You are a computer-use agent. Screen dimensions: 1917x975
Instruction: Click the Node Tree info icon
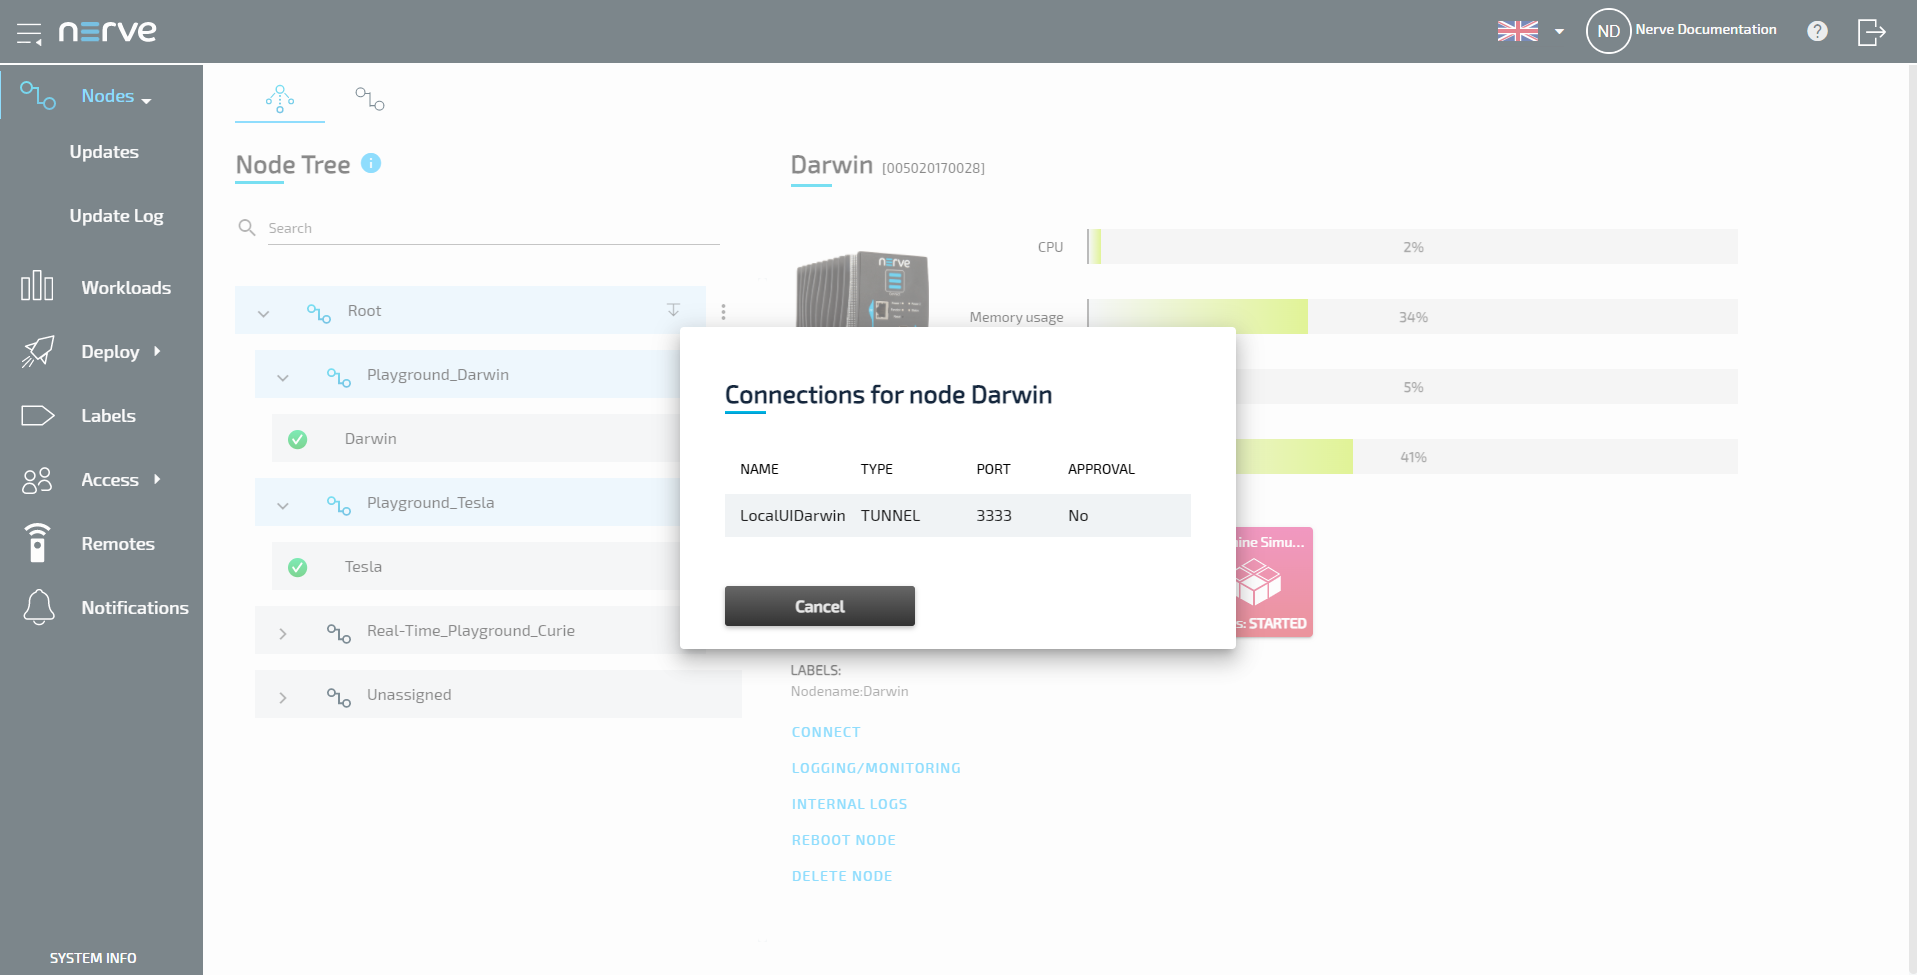371,163
